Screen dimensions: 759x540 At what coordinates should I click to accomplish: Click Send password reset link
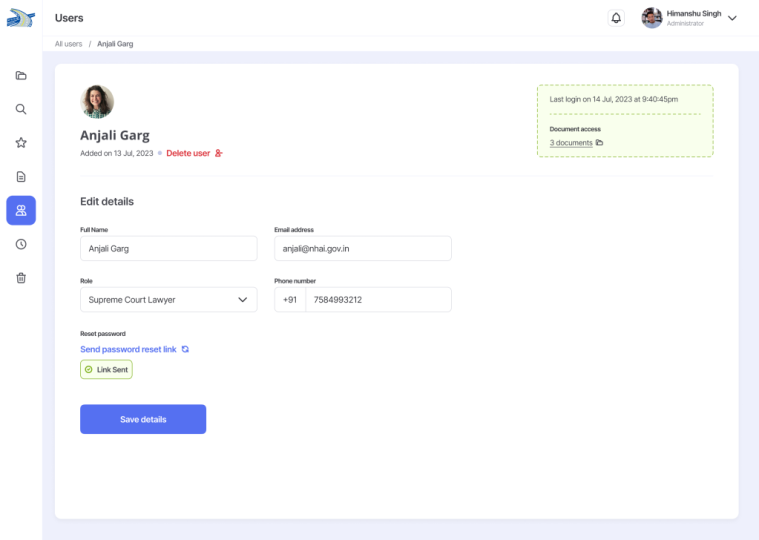[x=129, y=349]
